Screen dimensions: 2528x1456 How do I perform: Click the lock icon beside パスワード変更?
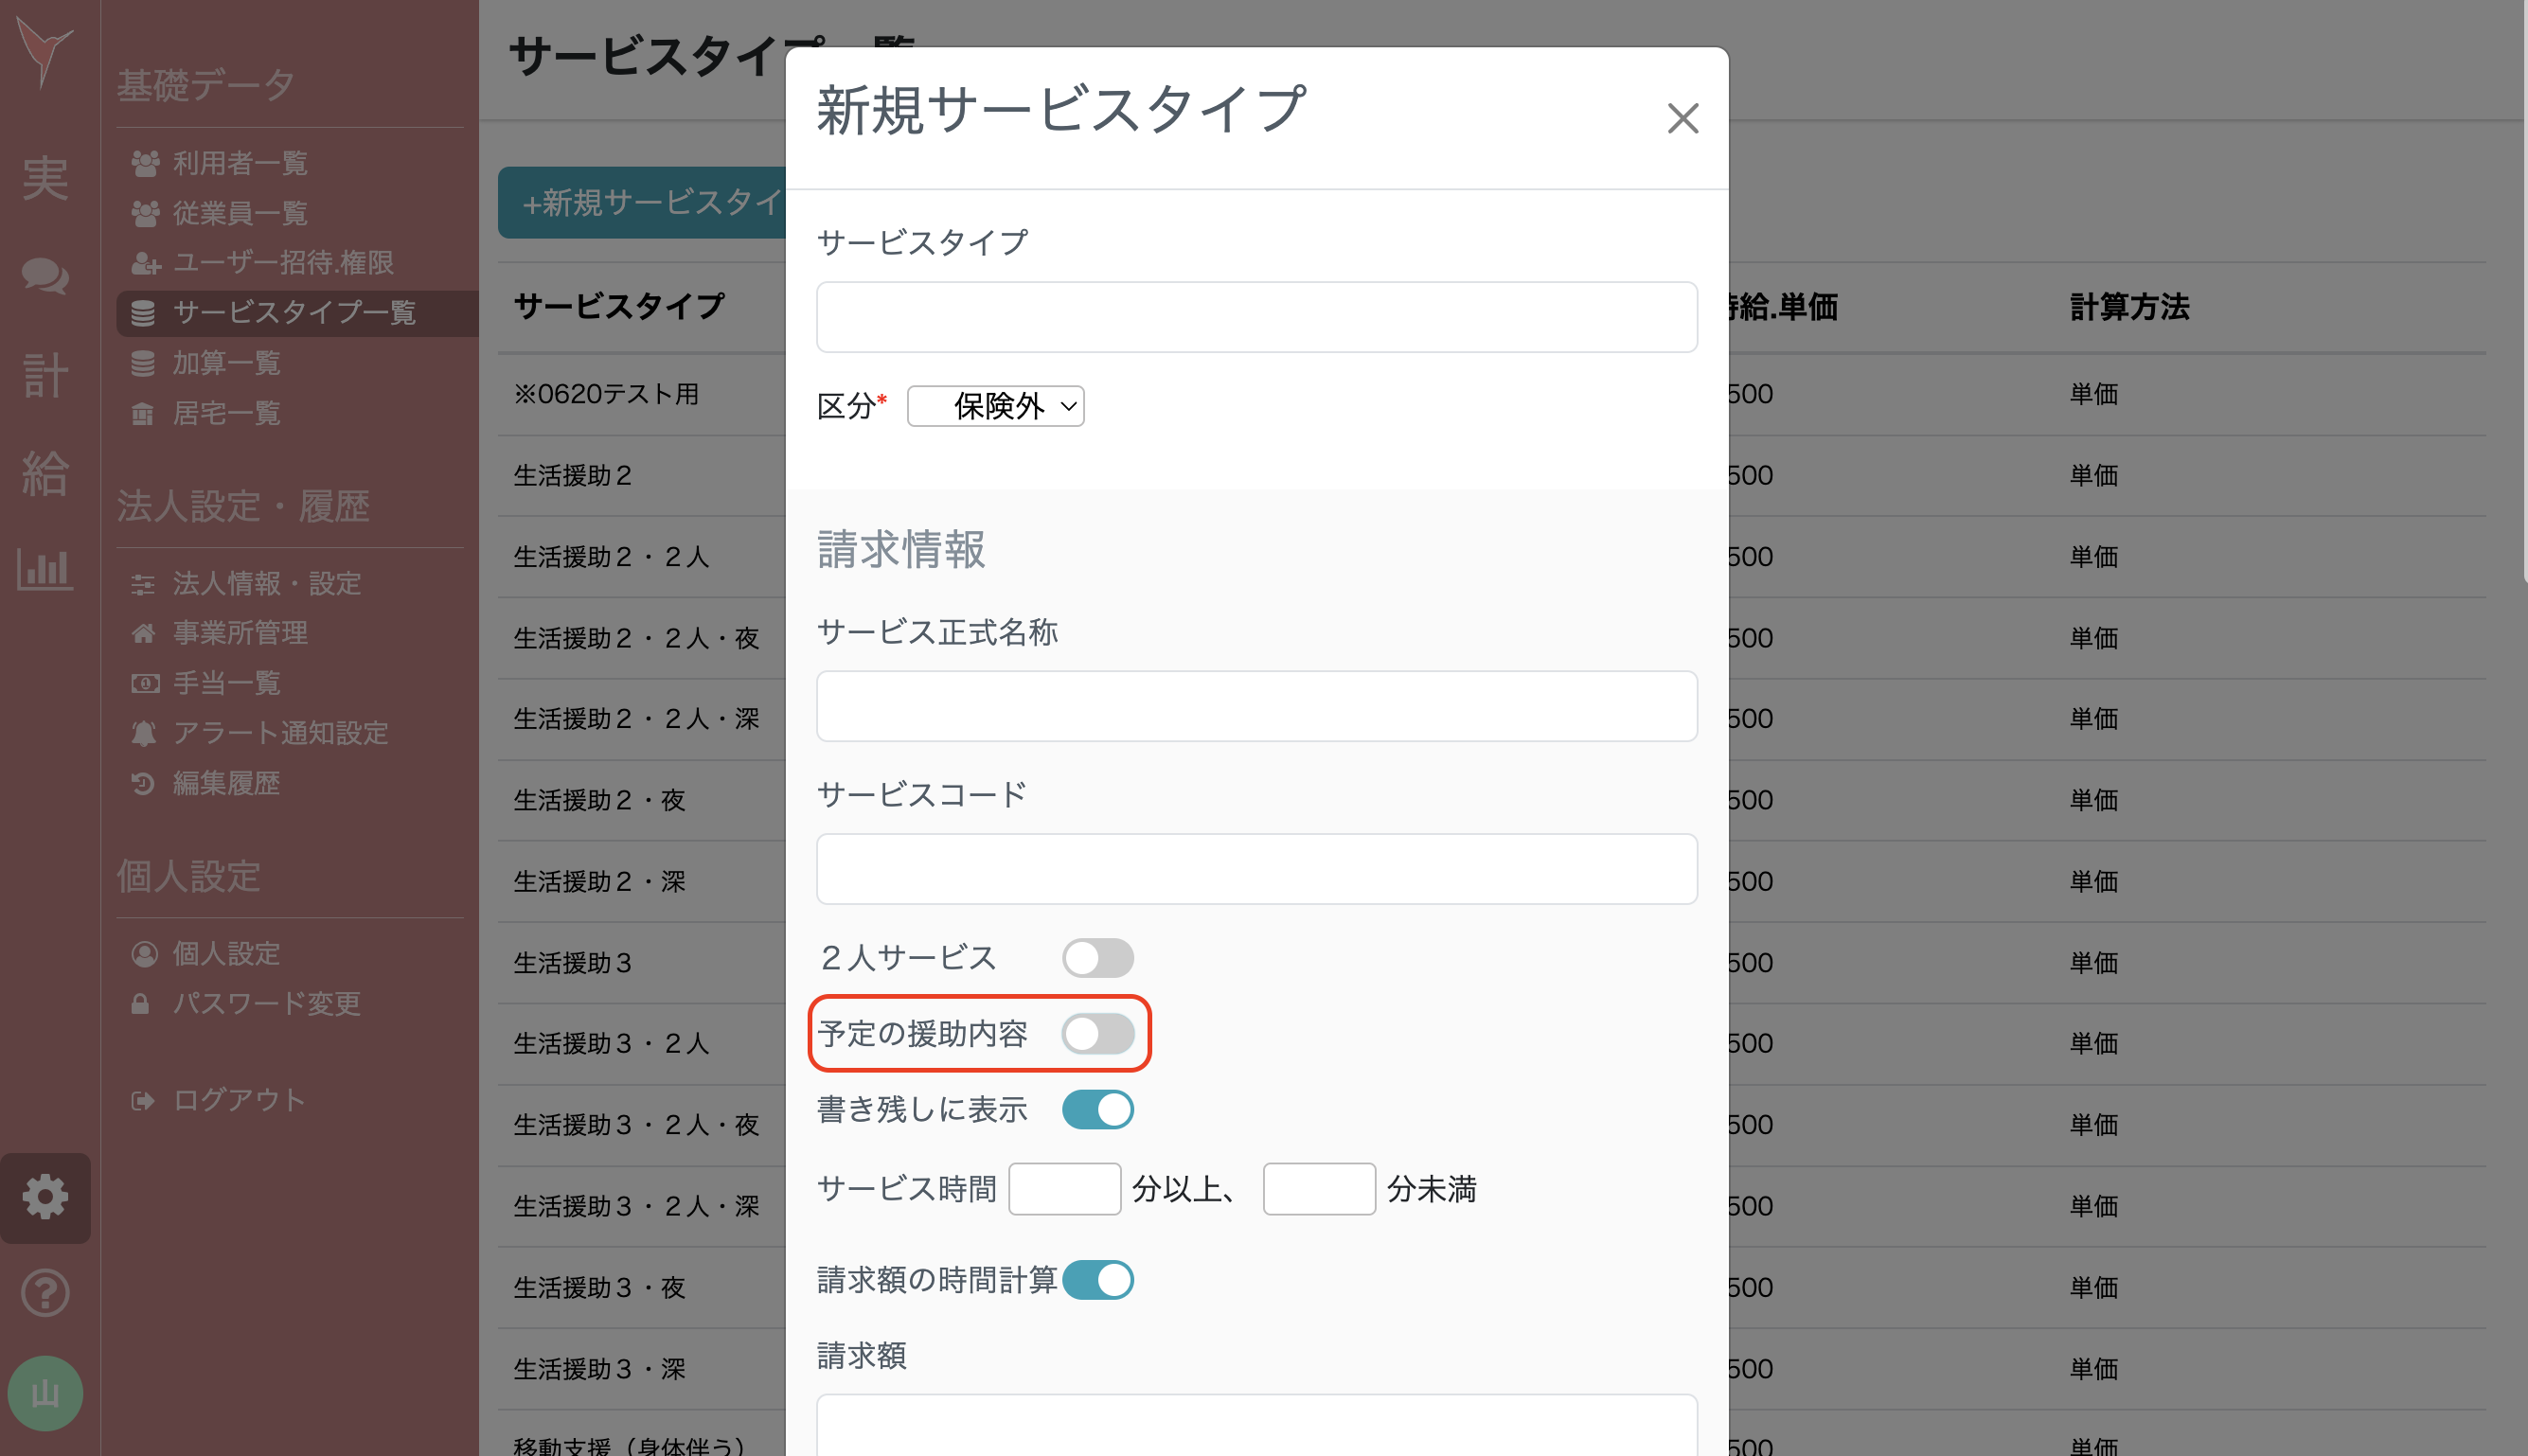point(141,1004)
